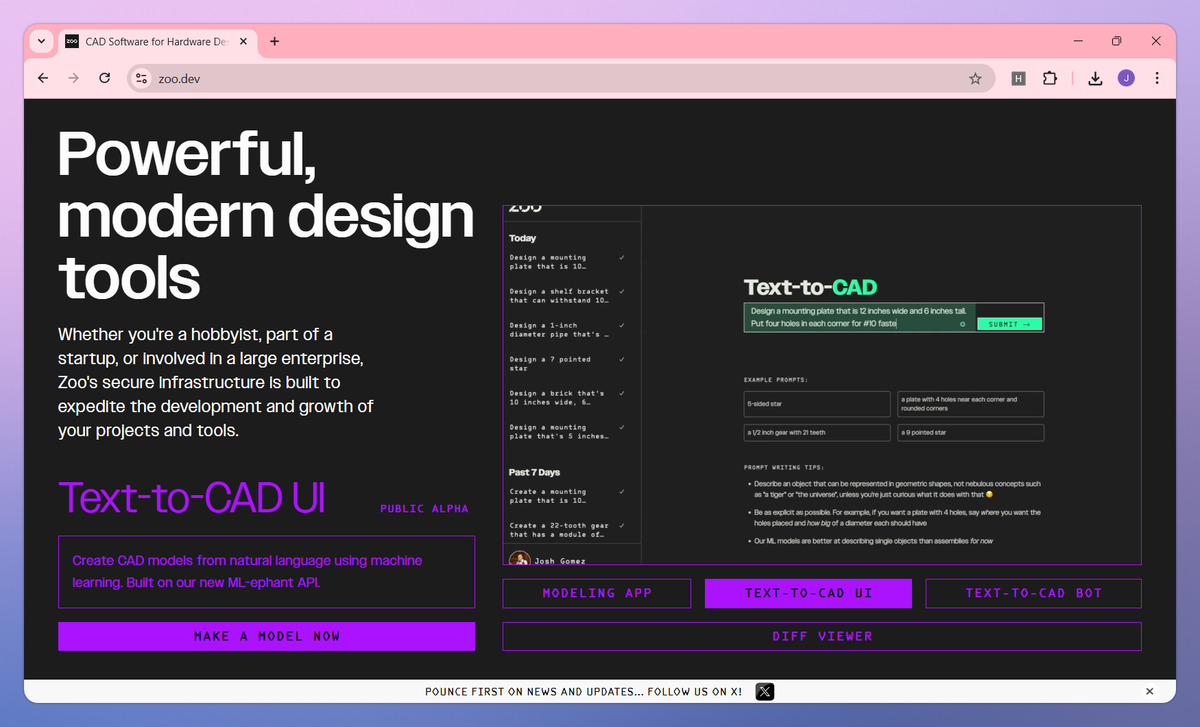The image size is (1200, 727).
Task: Close the CAD Software browser tab
Action: coord(244,41)
